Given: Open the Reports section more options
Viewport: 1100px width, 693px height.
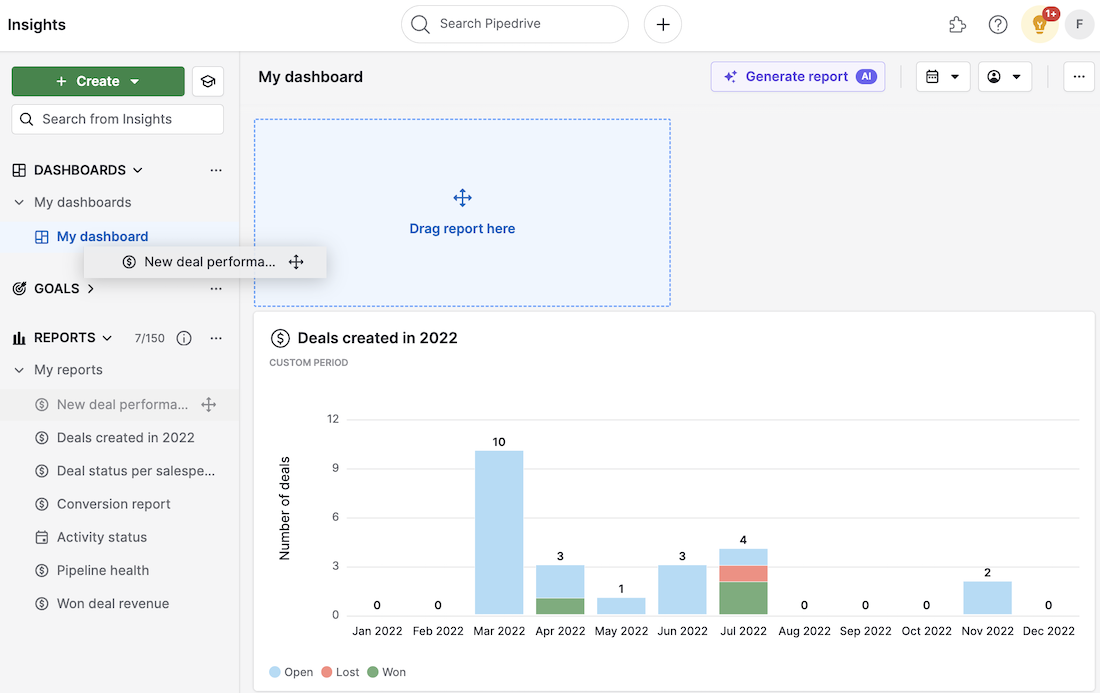Looking at the screenshot, I should click(216, 338).
